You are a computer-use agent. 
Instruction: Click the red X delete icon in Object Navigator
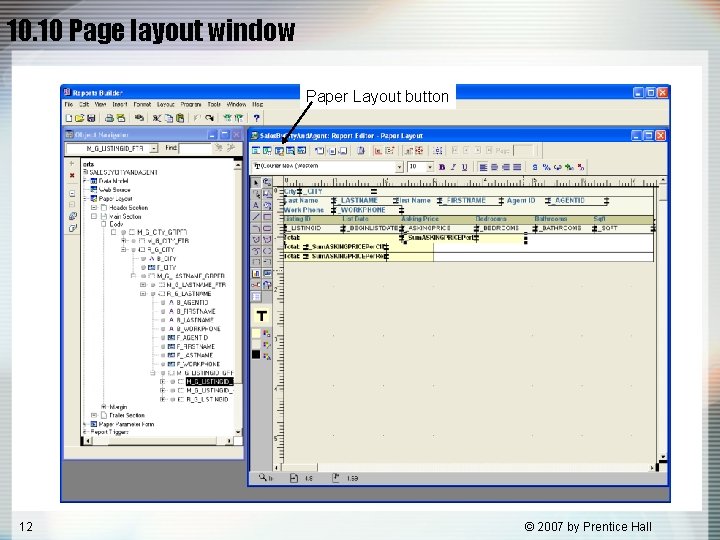(x=72, y=175)
